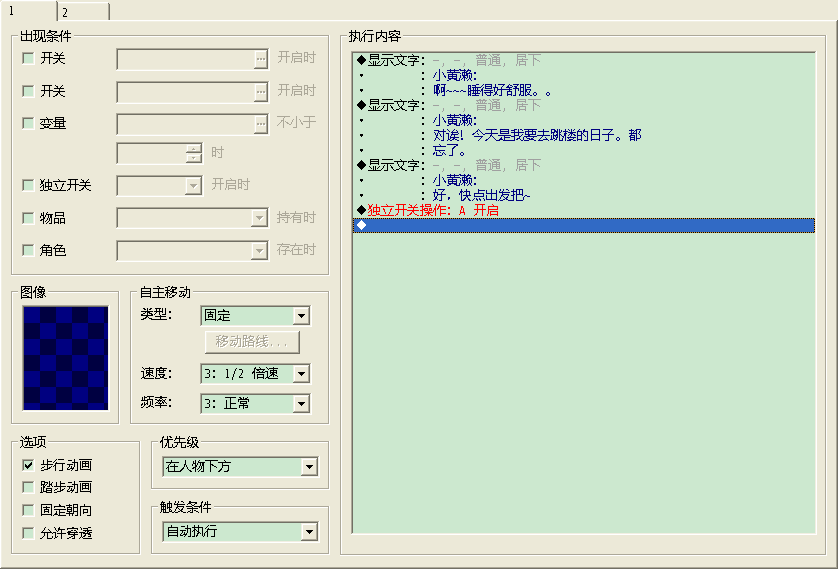Switch to event page tab 2
This screenshot has height=569, width=838.
point(83,11)
